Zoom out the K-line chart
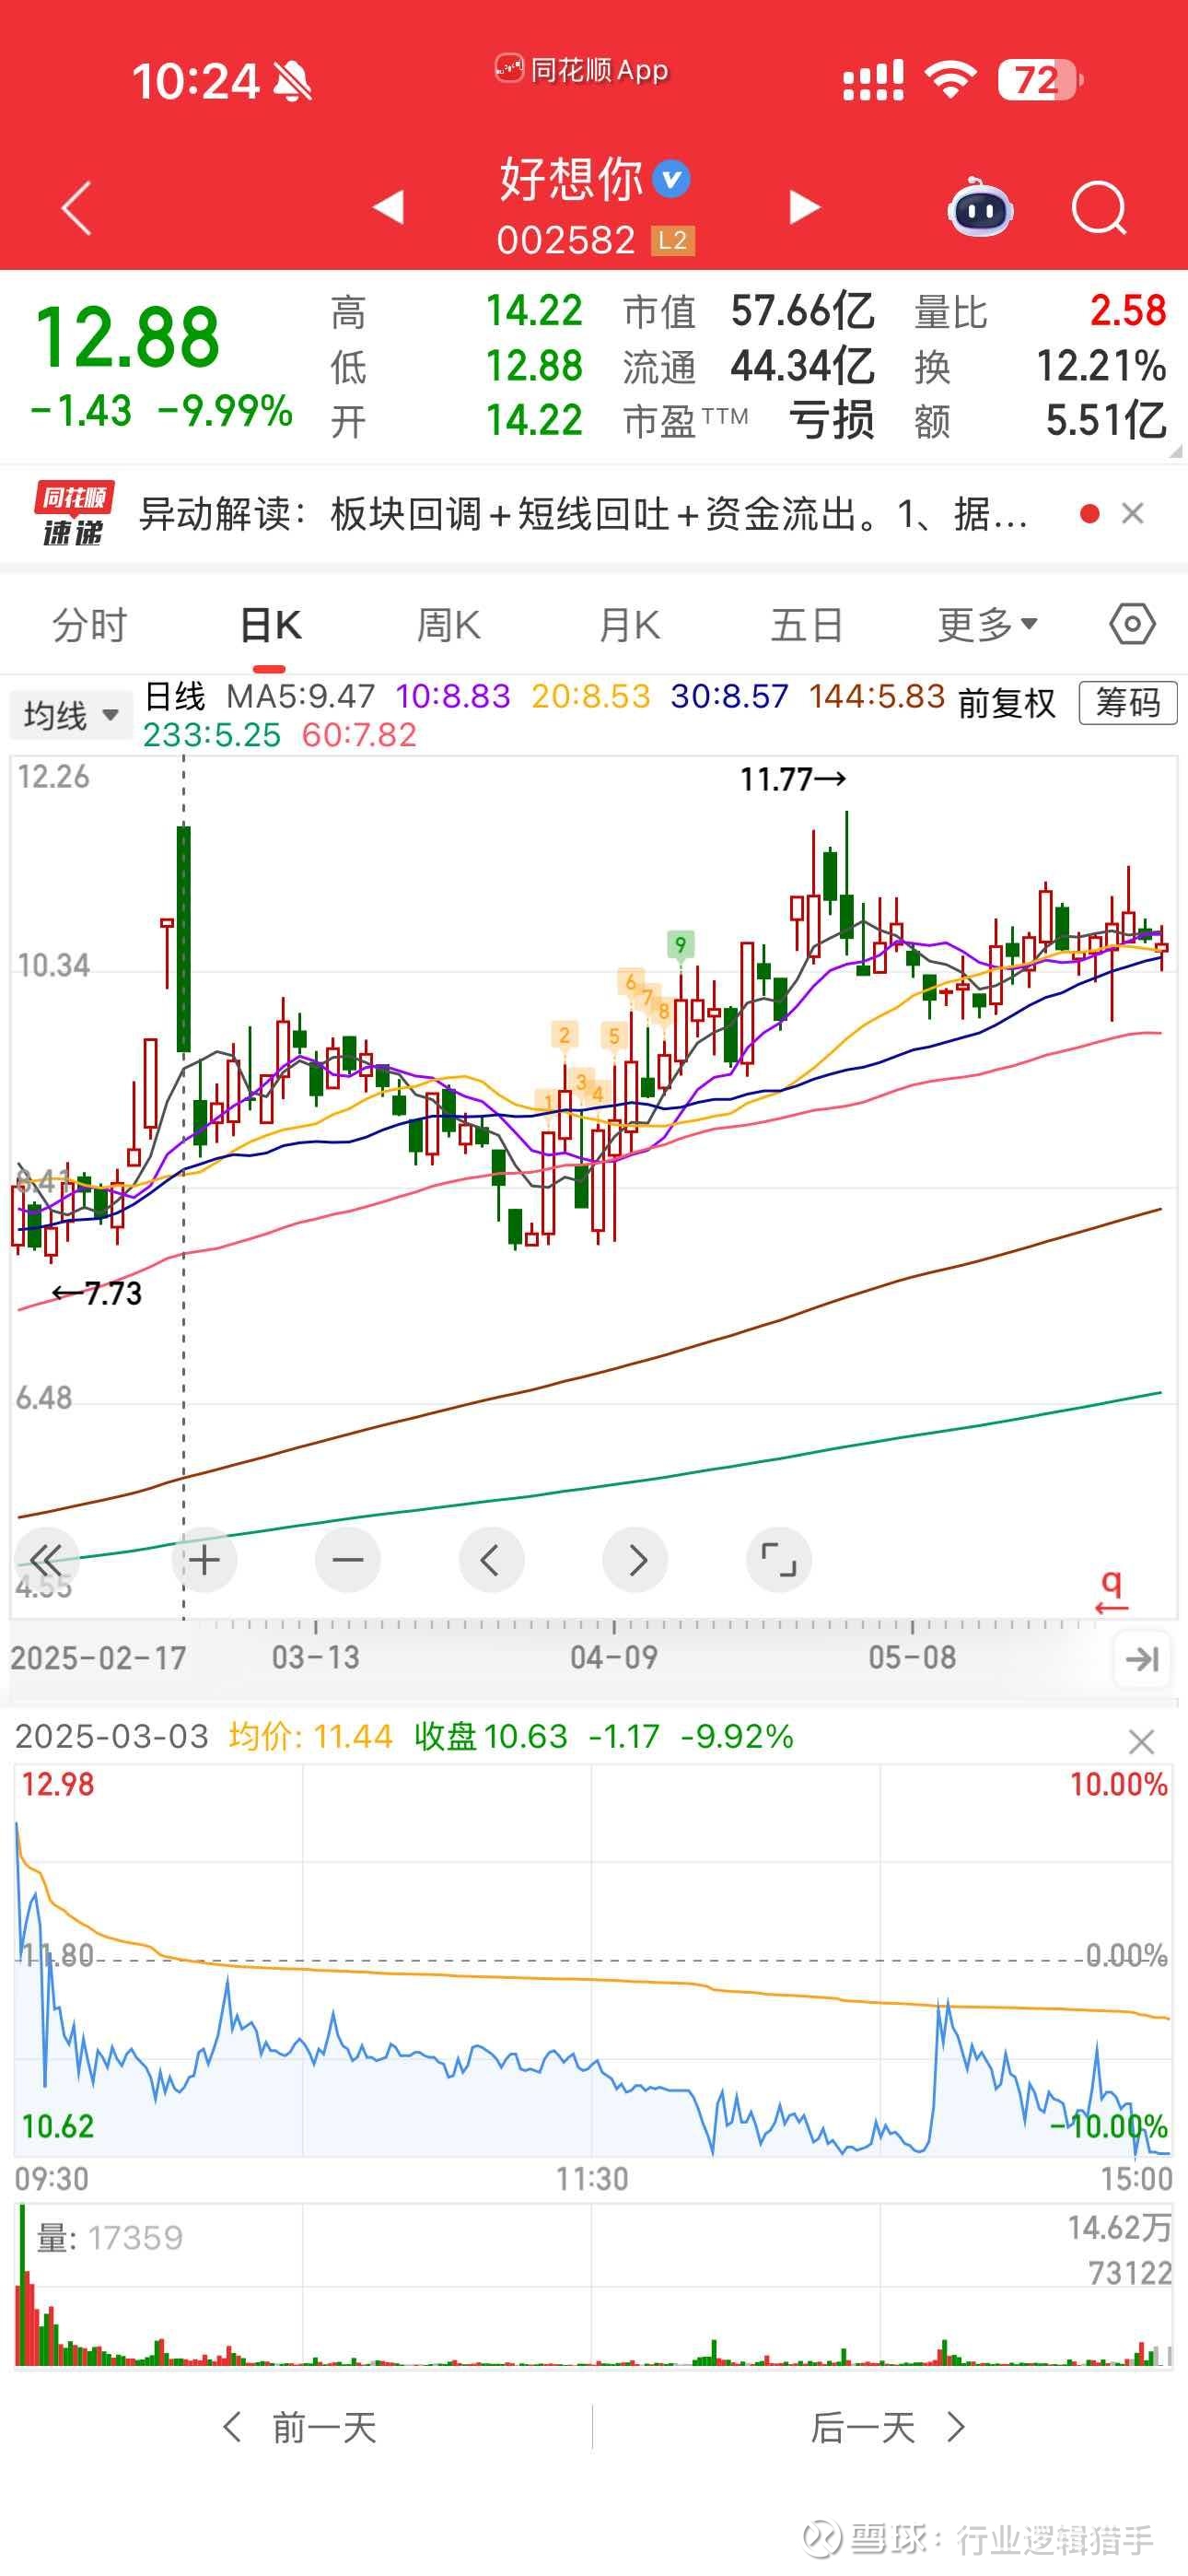The height and width of the screenshot is (2576, 1188). (x=348, y=1560)
